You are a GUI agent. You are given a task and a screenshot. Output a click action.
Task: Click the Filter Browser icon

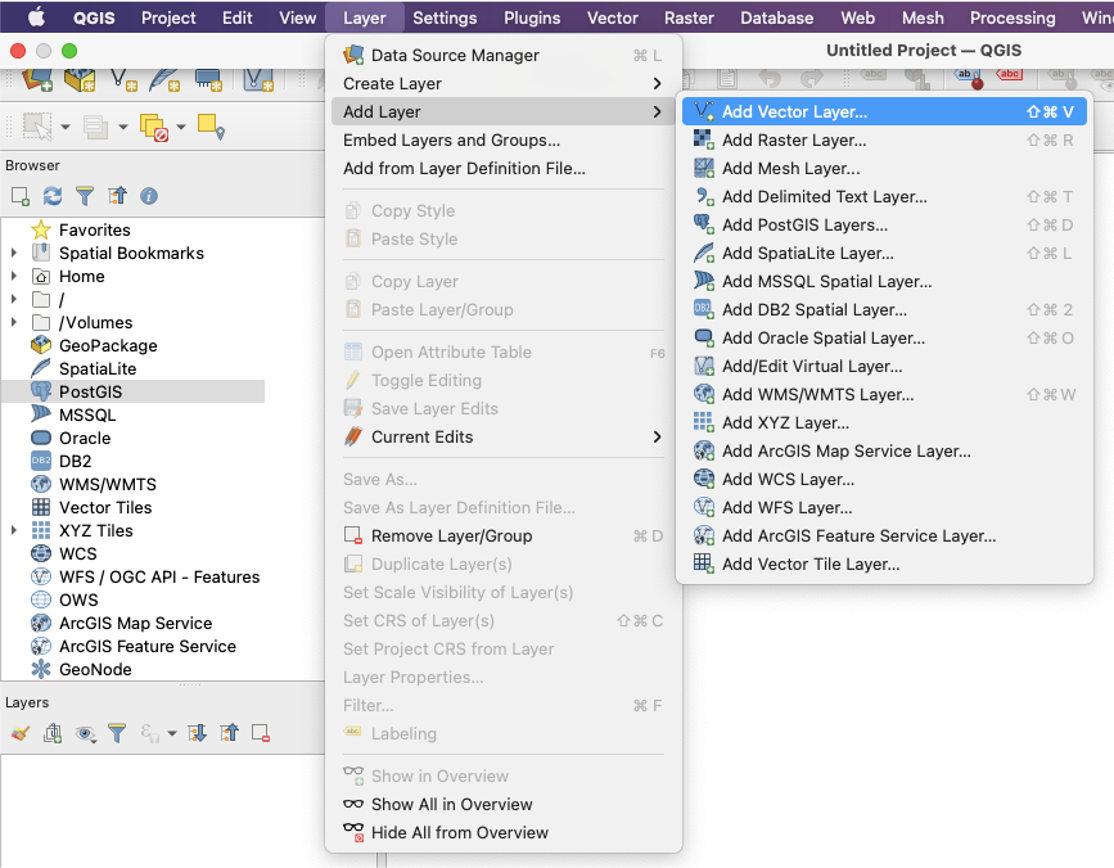[84, 196]
